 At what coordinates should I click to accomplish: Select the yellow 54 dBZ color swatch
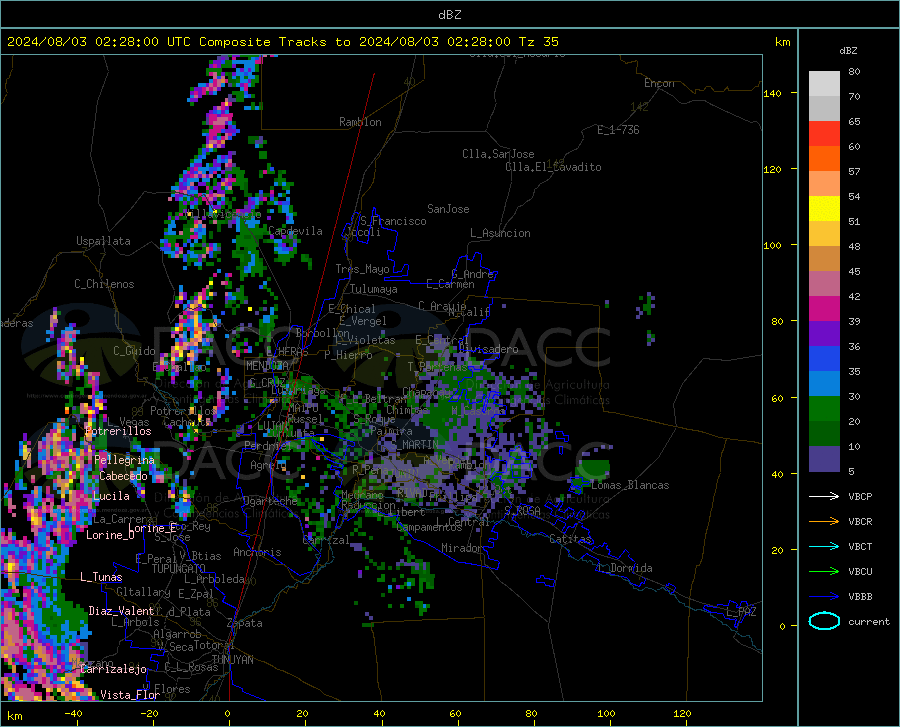824,209
